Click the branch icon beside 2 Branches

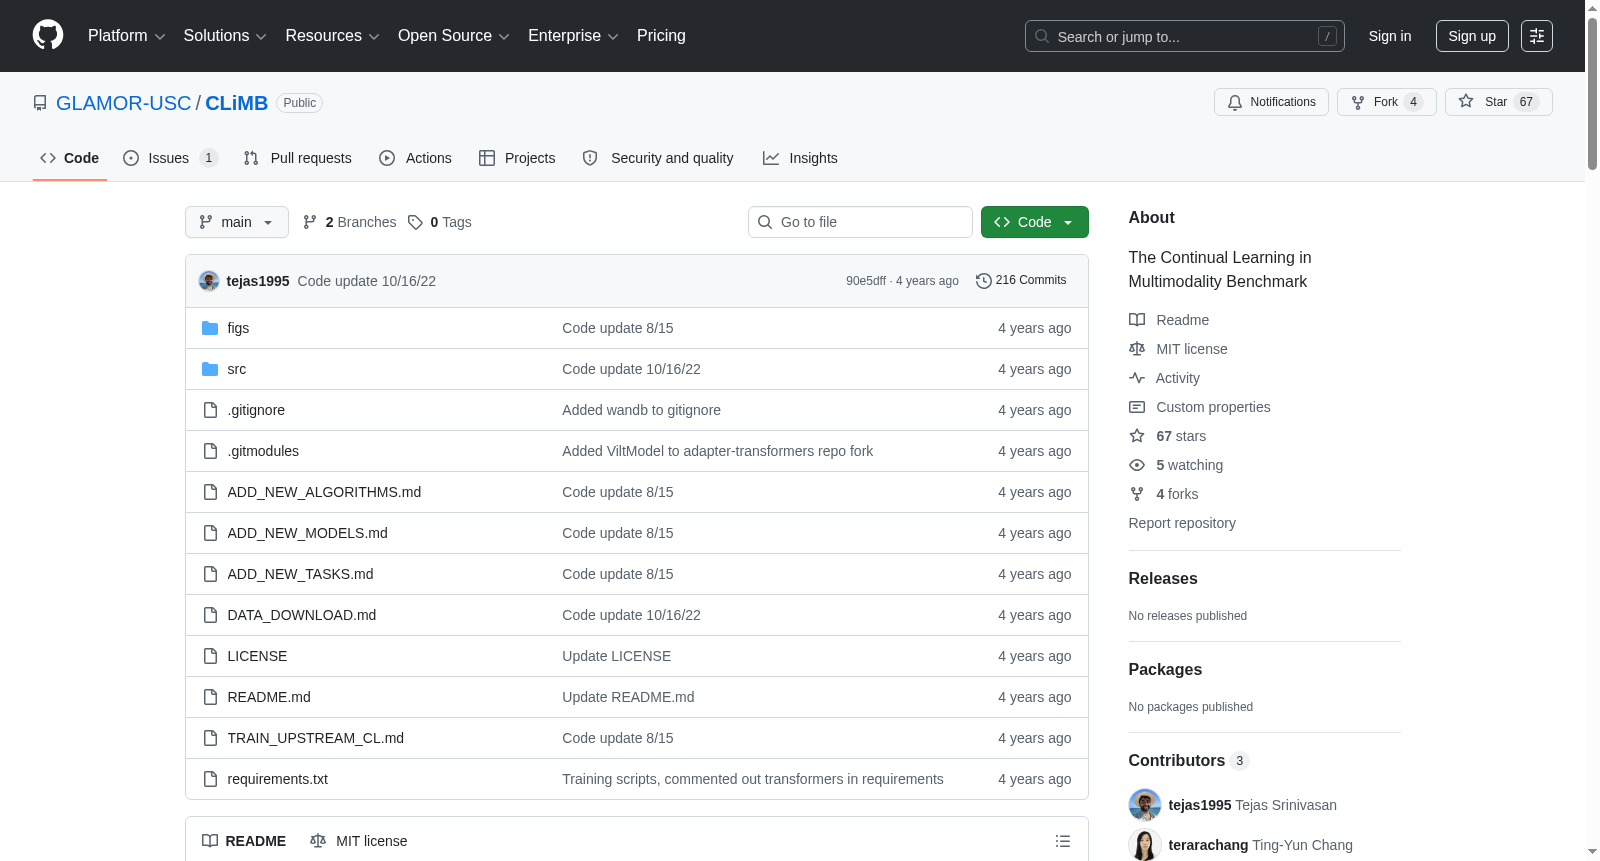tap(310, 222)
